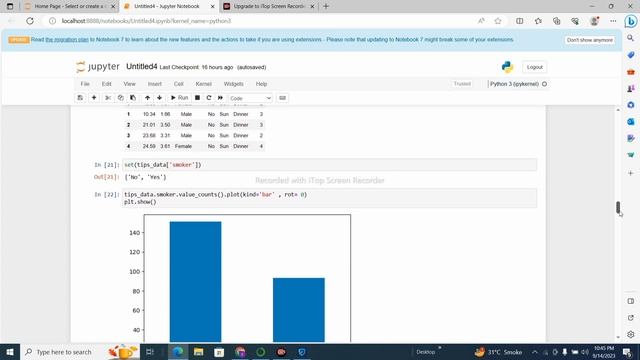Viewport: 640px width, 360px height.
Task: Restart and run all cells icon
Action: [x=220, y=98]
